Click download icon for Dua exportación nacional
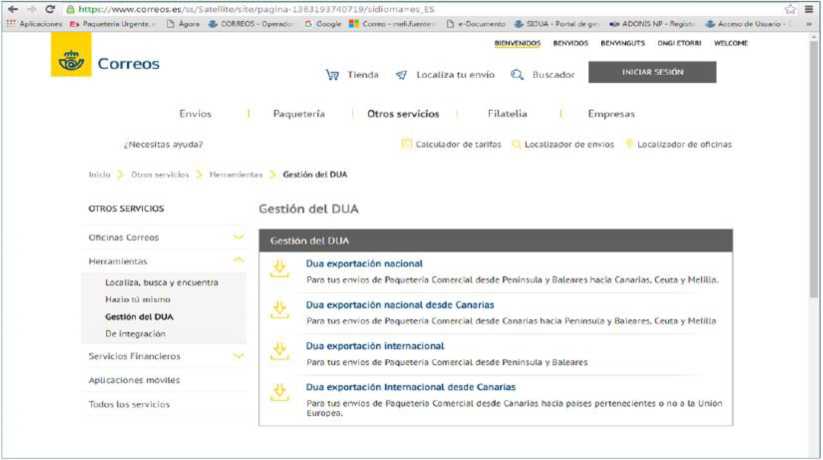Screen dimensions: 823x460 click(x=279, y=268)
